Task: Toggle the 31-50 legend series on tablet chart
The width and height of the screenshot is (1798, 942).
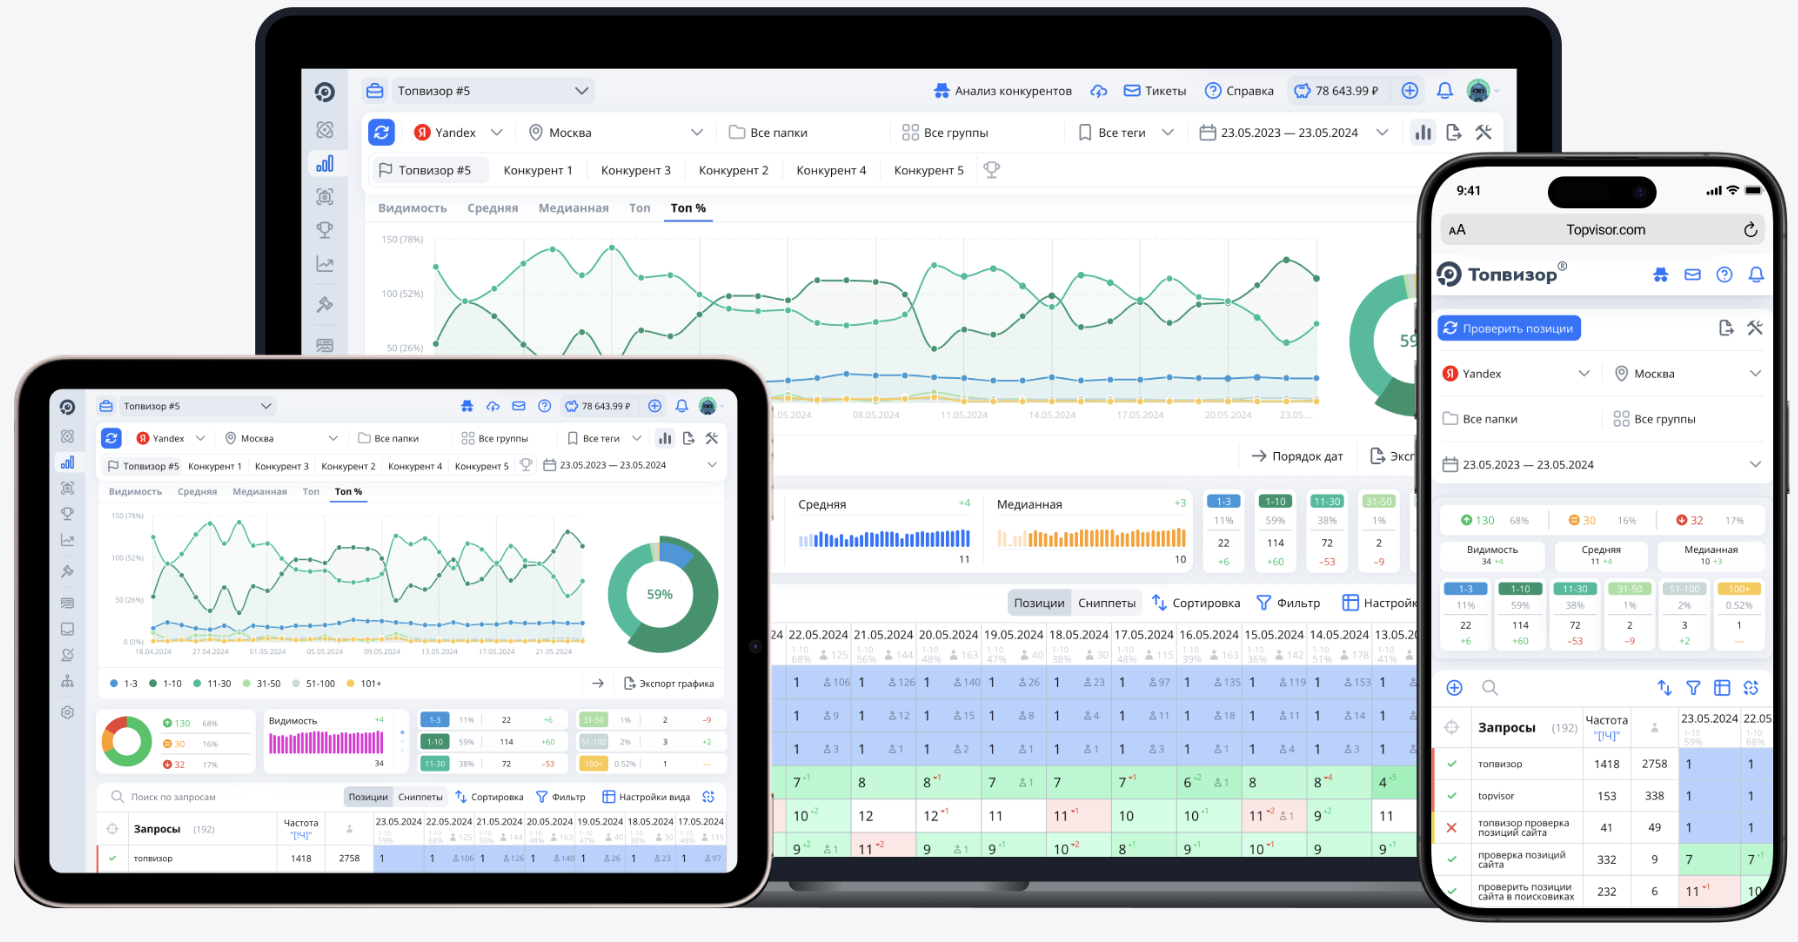Action: 261,683
